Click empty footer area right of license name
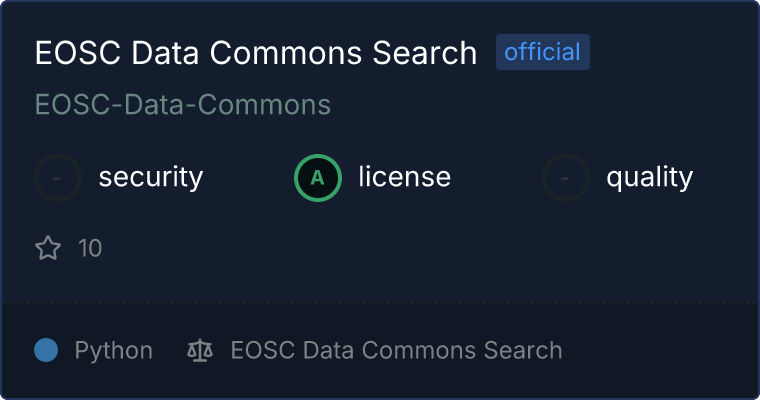 660,351
